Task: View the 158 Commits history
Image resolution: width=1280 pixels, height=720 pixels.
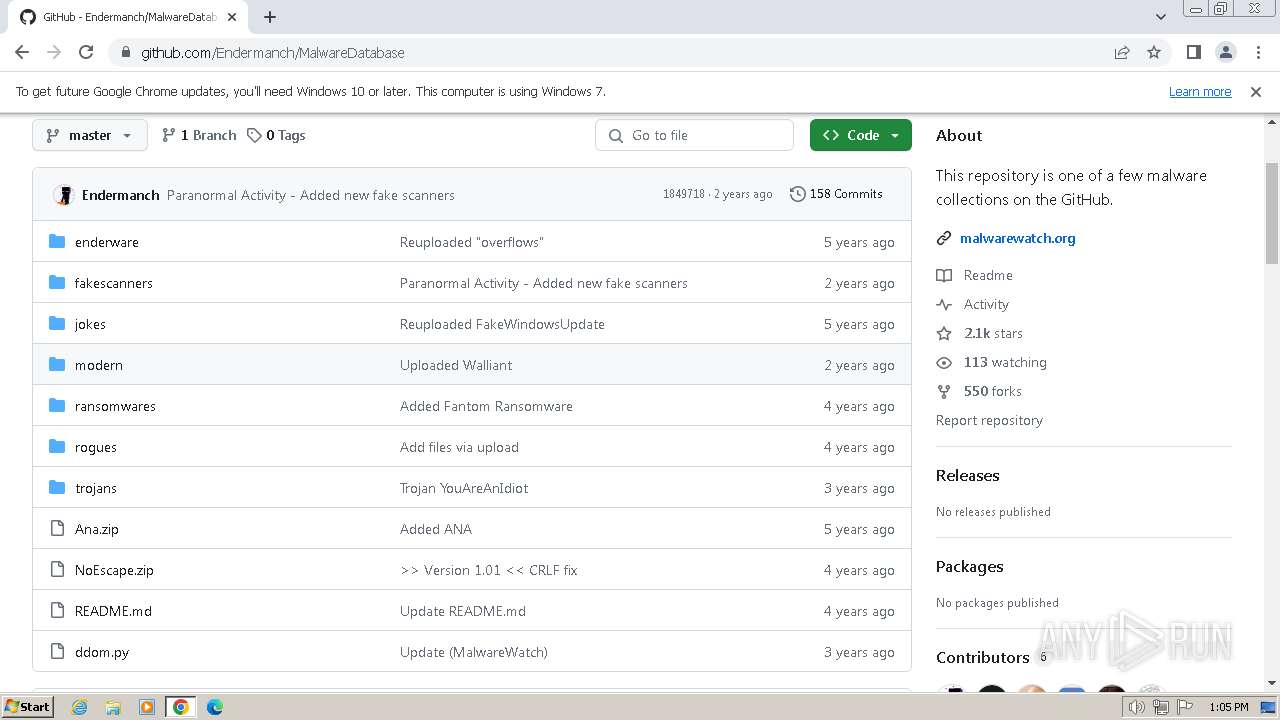Action: [x=836, y=194]
